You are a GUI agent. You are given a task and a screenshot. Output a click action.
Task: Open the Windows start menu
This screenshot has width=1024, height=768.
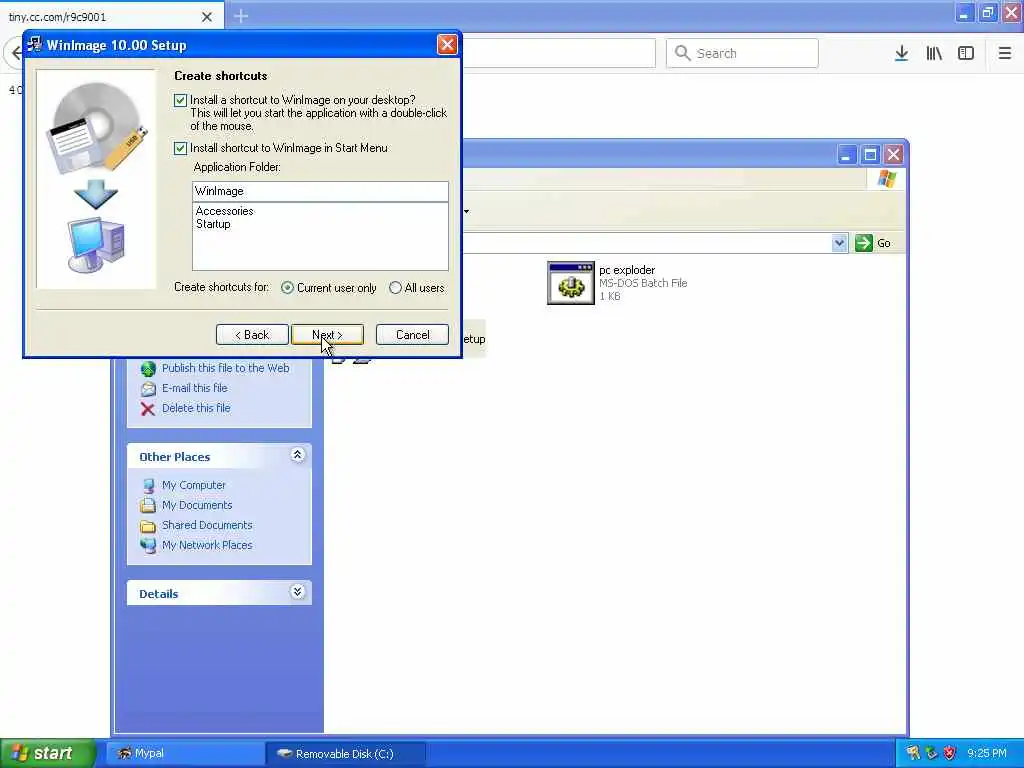click(x=48, y=753)
